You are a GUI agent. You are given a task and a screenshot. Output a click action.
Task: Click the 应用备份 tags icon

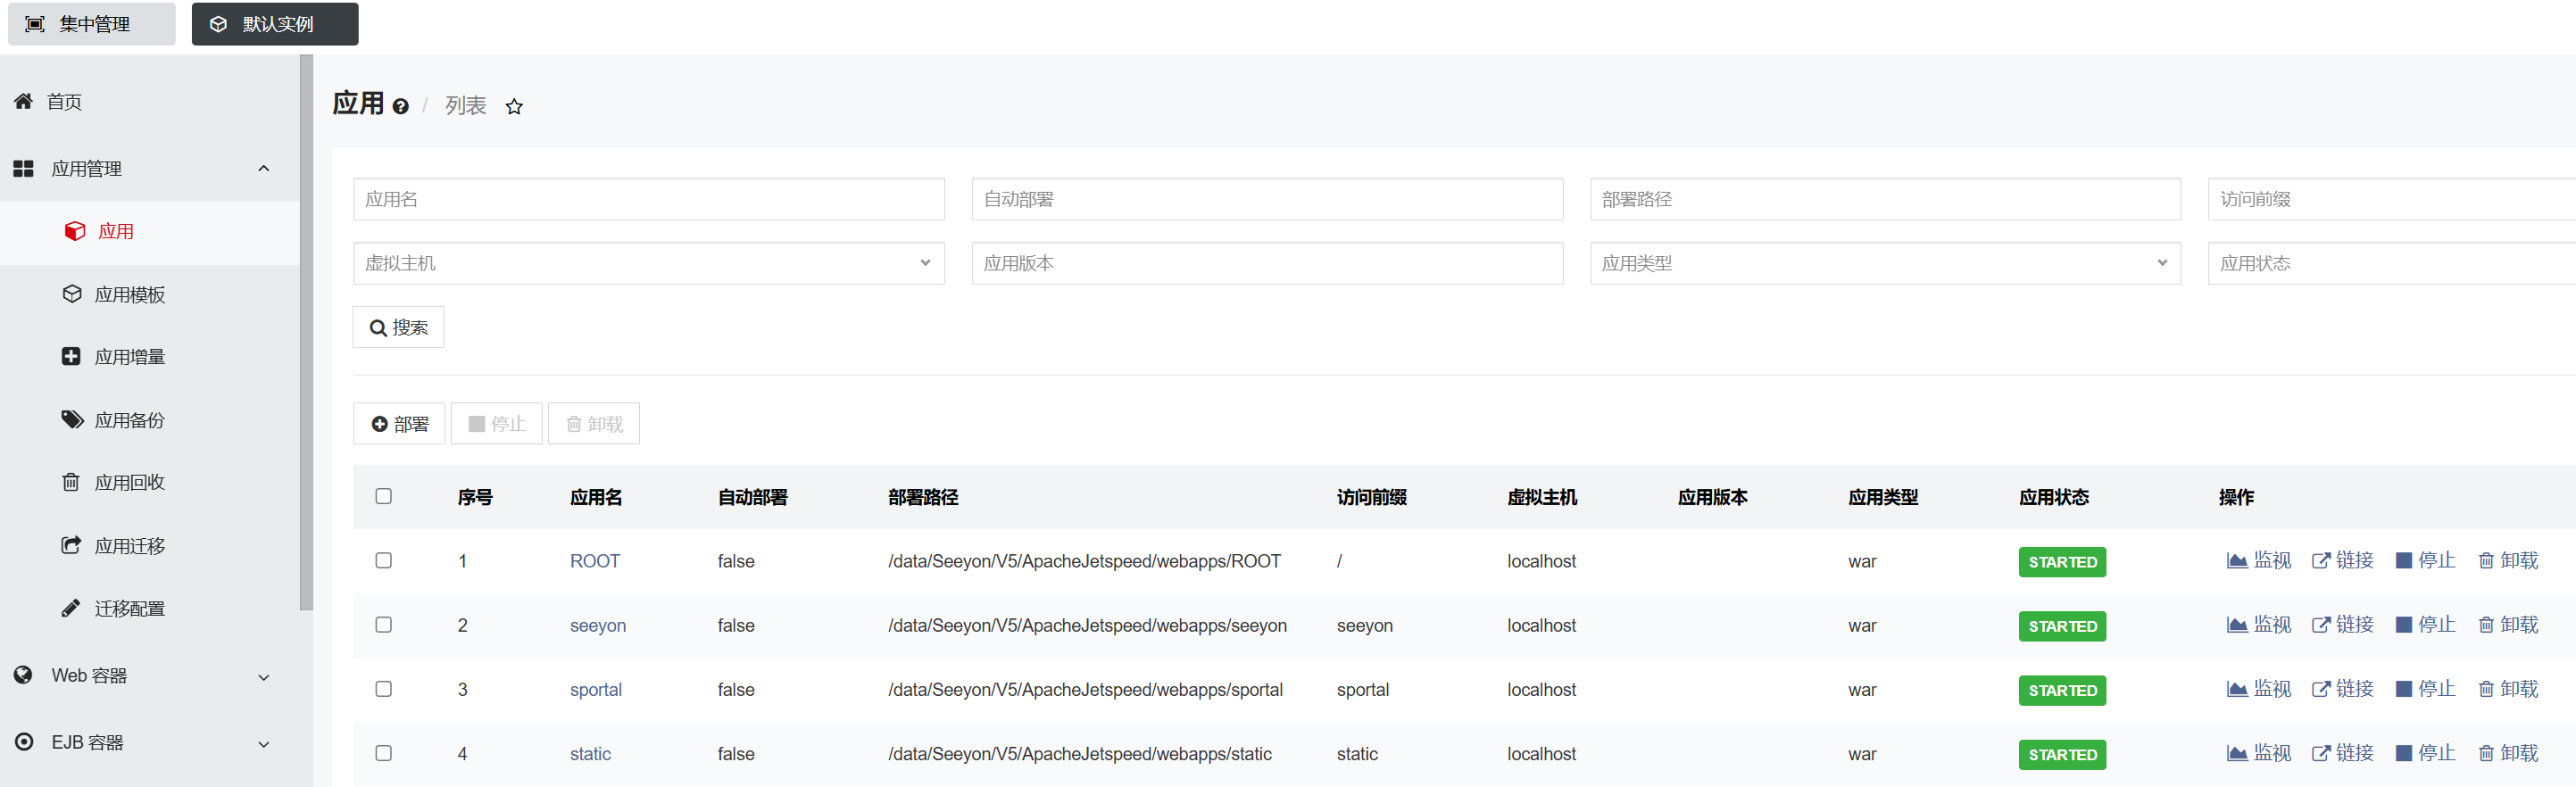72,419
